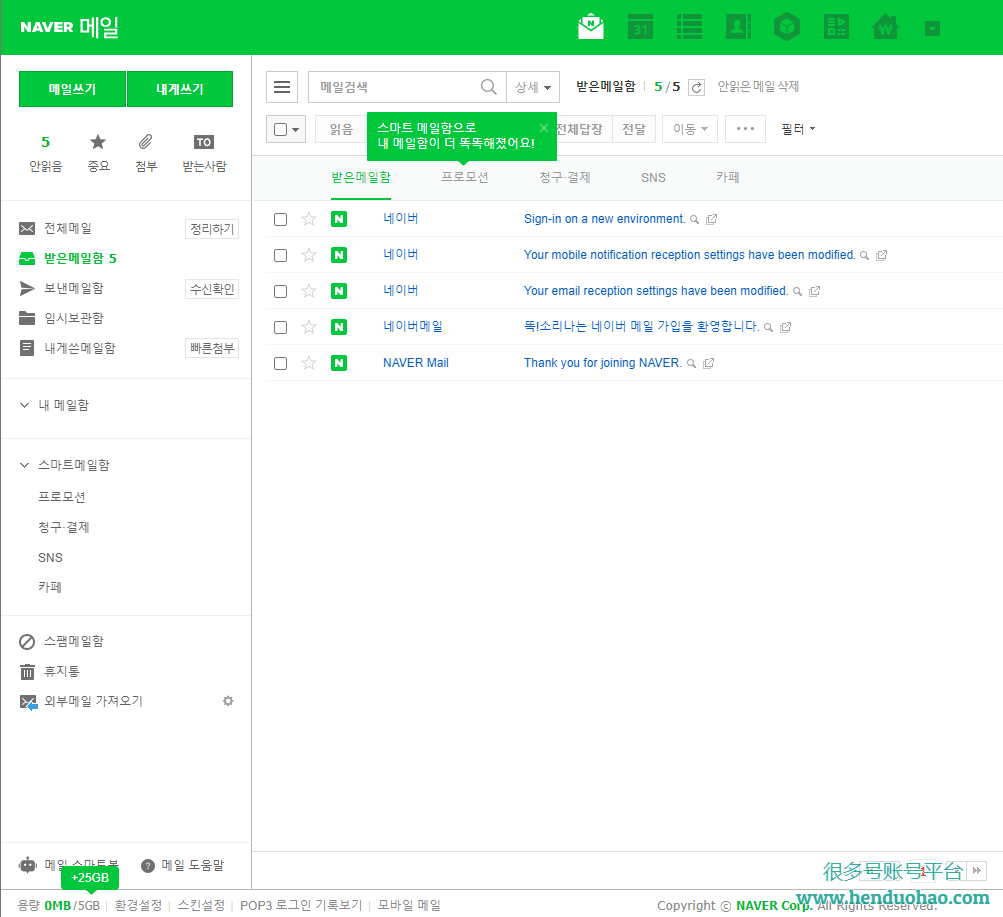This screenshot has width=1003, height=917.
Task: Switch to the 청구·결제 tab
Action: point(565,178)
